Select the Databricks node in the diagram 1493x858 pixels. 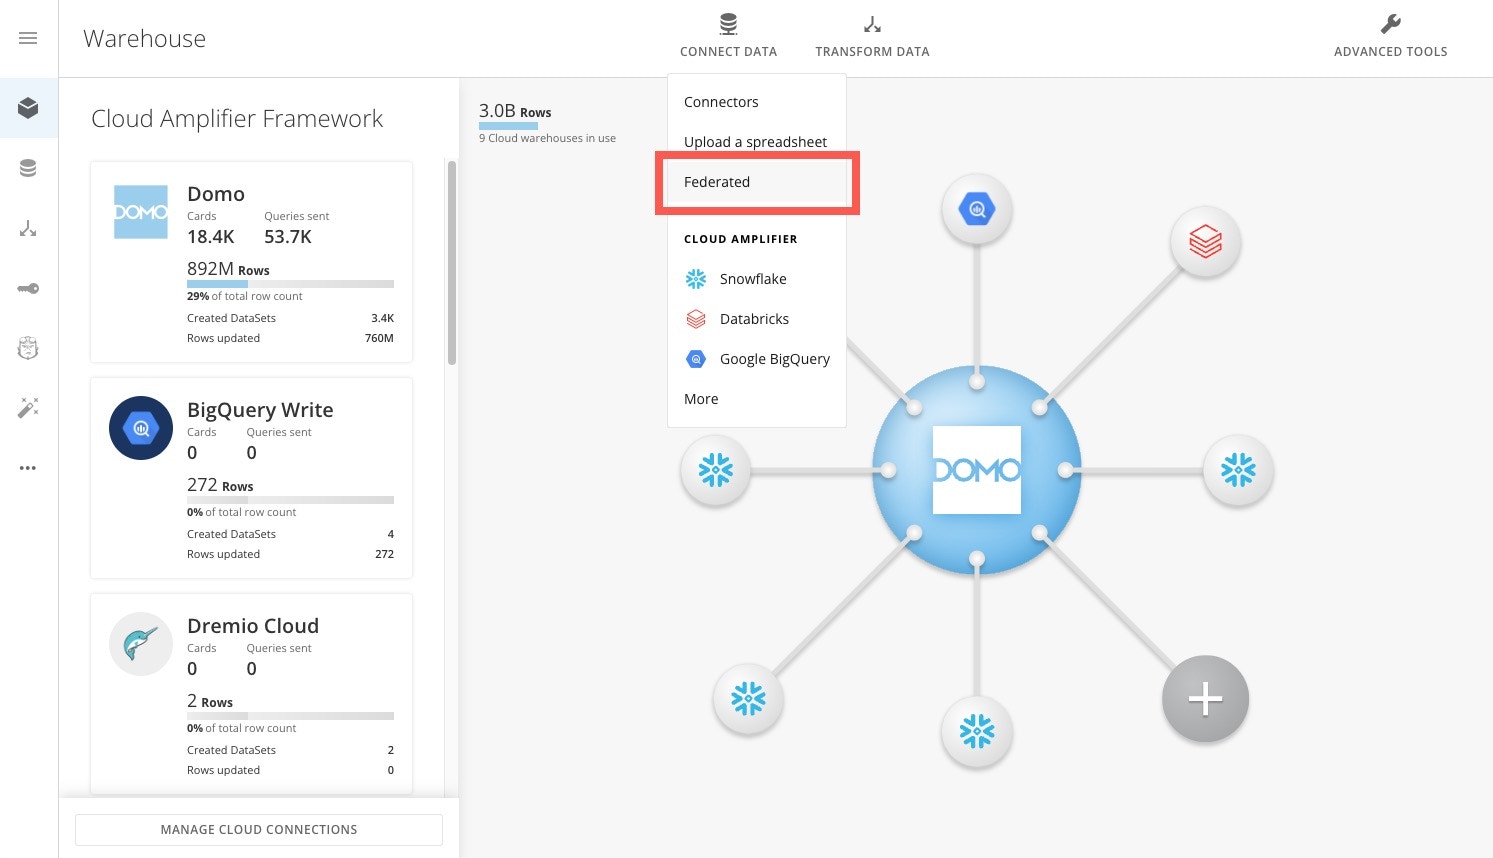[1205, 242]
